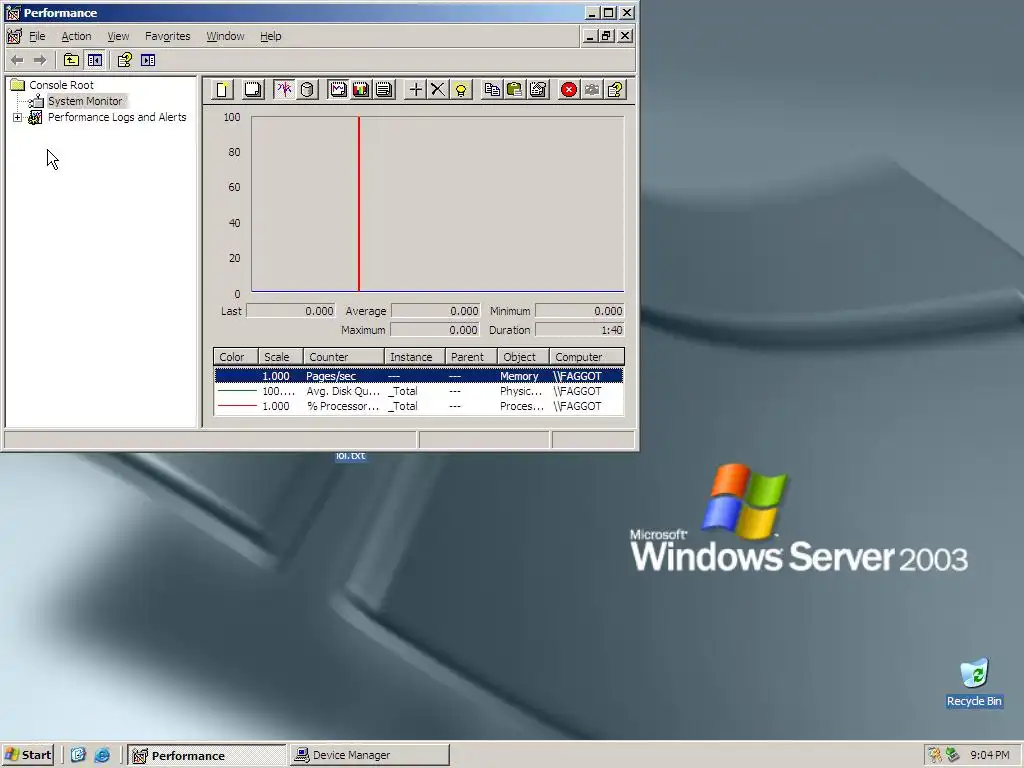The height and width of the screenshot is (768, 1024).
Task: Click the Average value field
Action: point(436,311)
